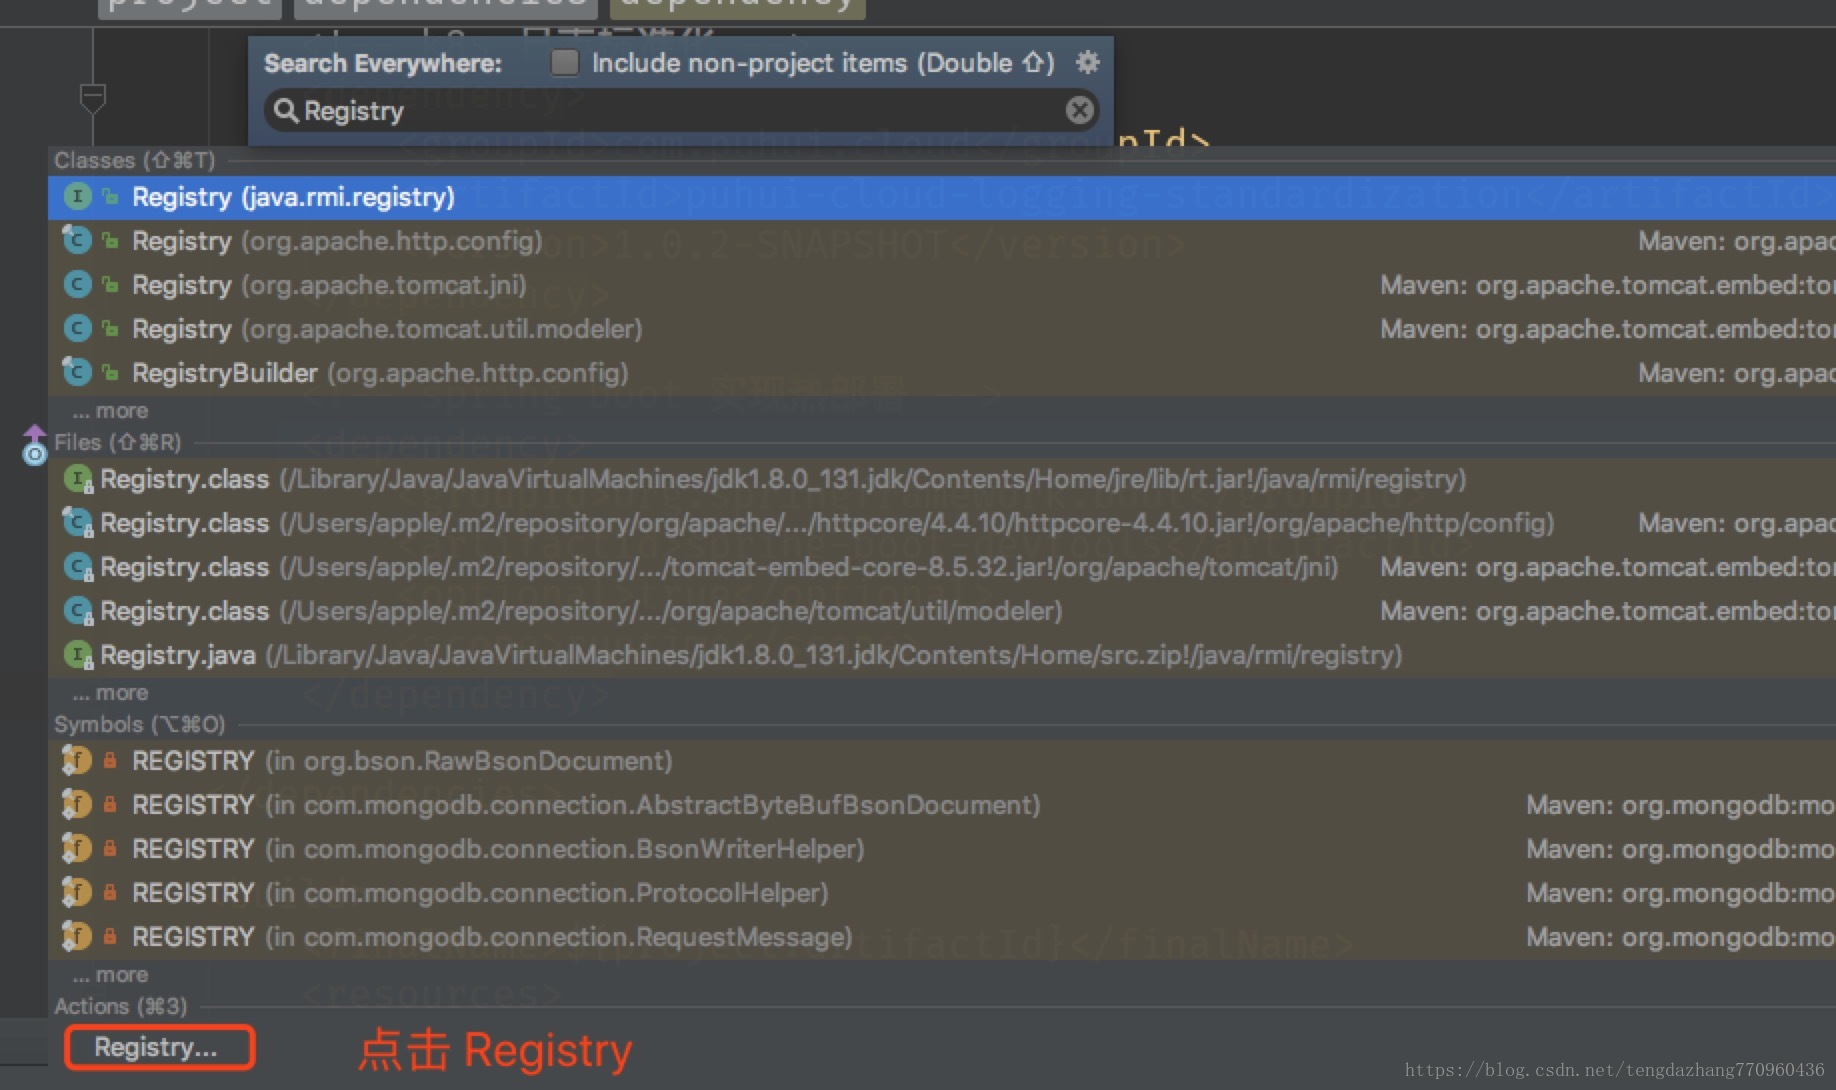
Task: Click field icon of AbstractByteBufBsonDocument REGISTRY
Action: pos(77,805)
